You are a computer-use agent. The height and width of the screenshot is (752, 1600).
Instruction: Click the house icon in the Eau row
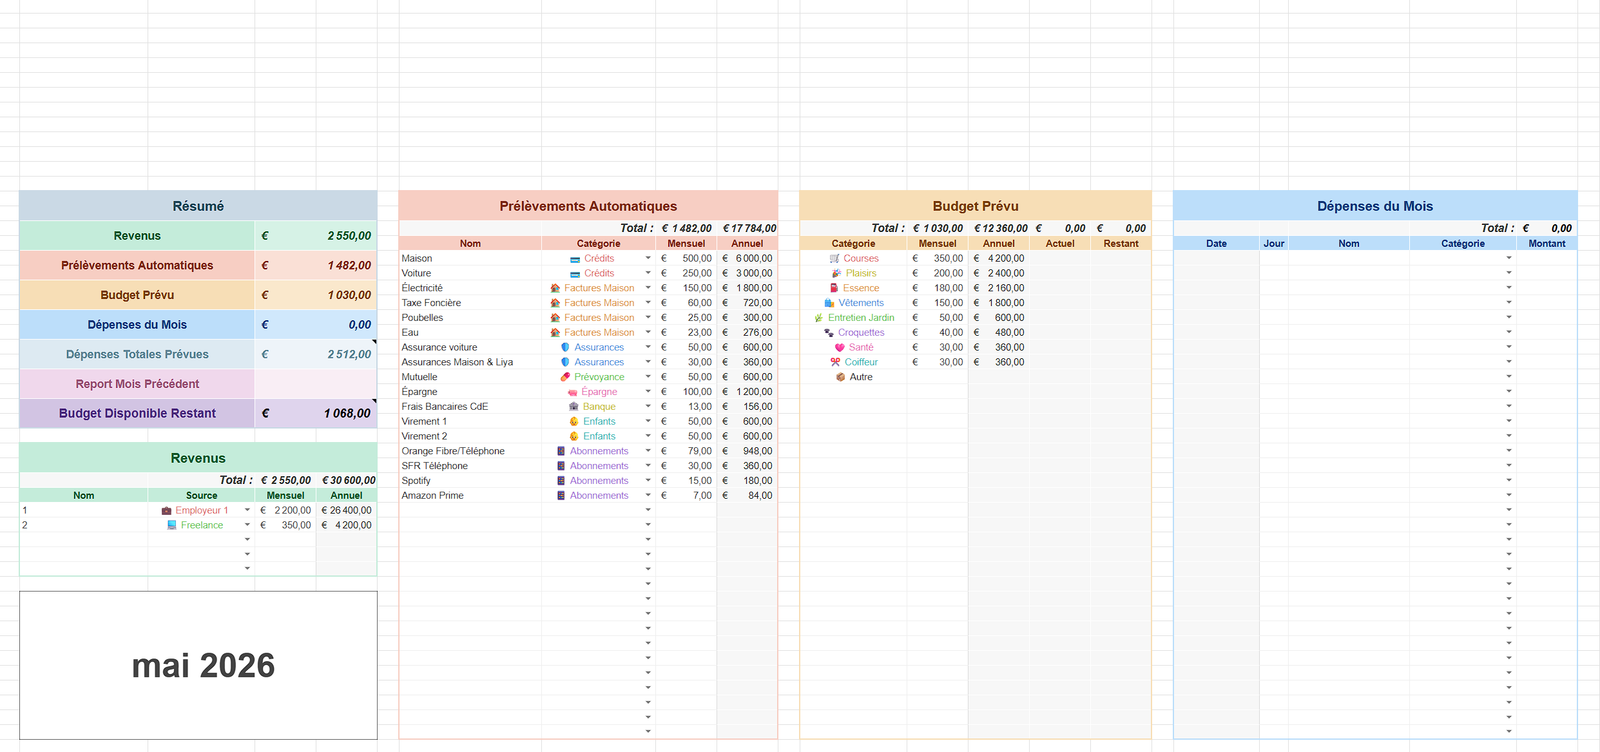coord(555,333)
